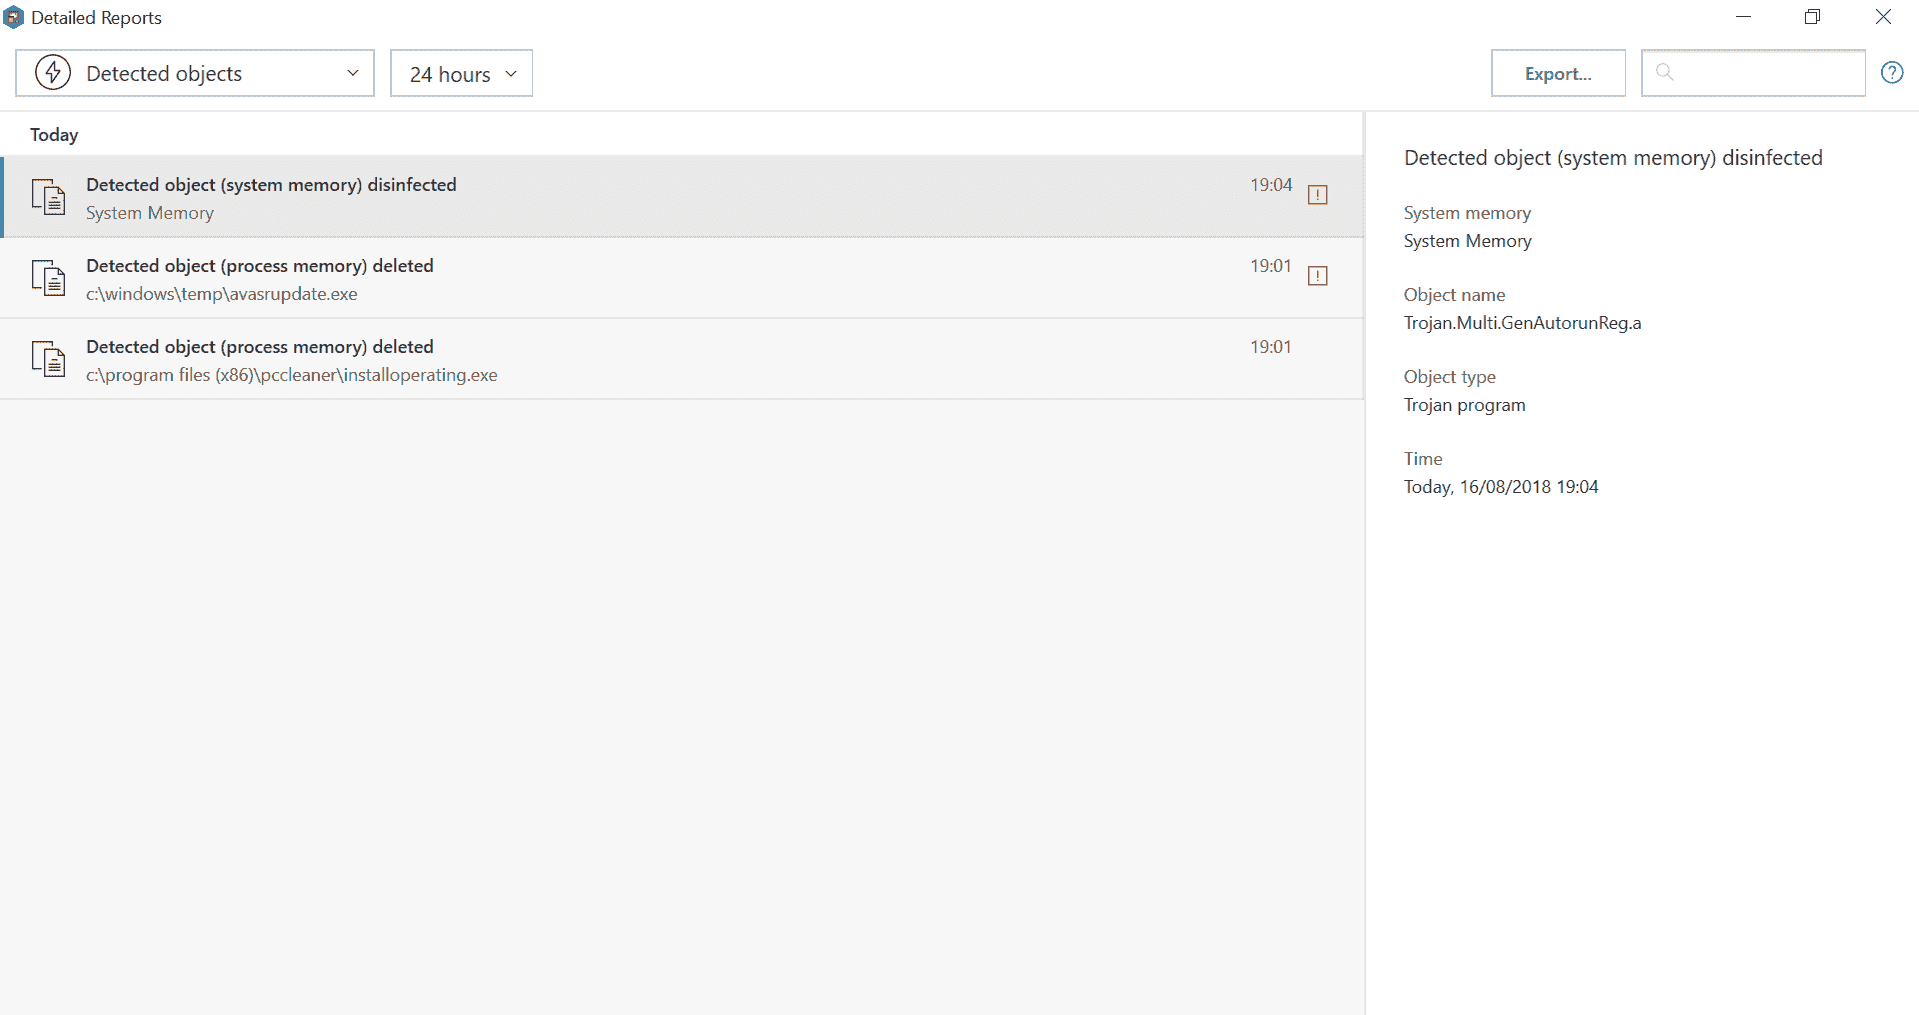Click the Kaspersky app icon in title bar
1919x1015 pixels.
click(x=13, y=17)
